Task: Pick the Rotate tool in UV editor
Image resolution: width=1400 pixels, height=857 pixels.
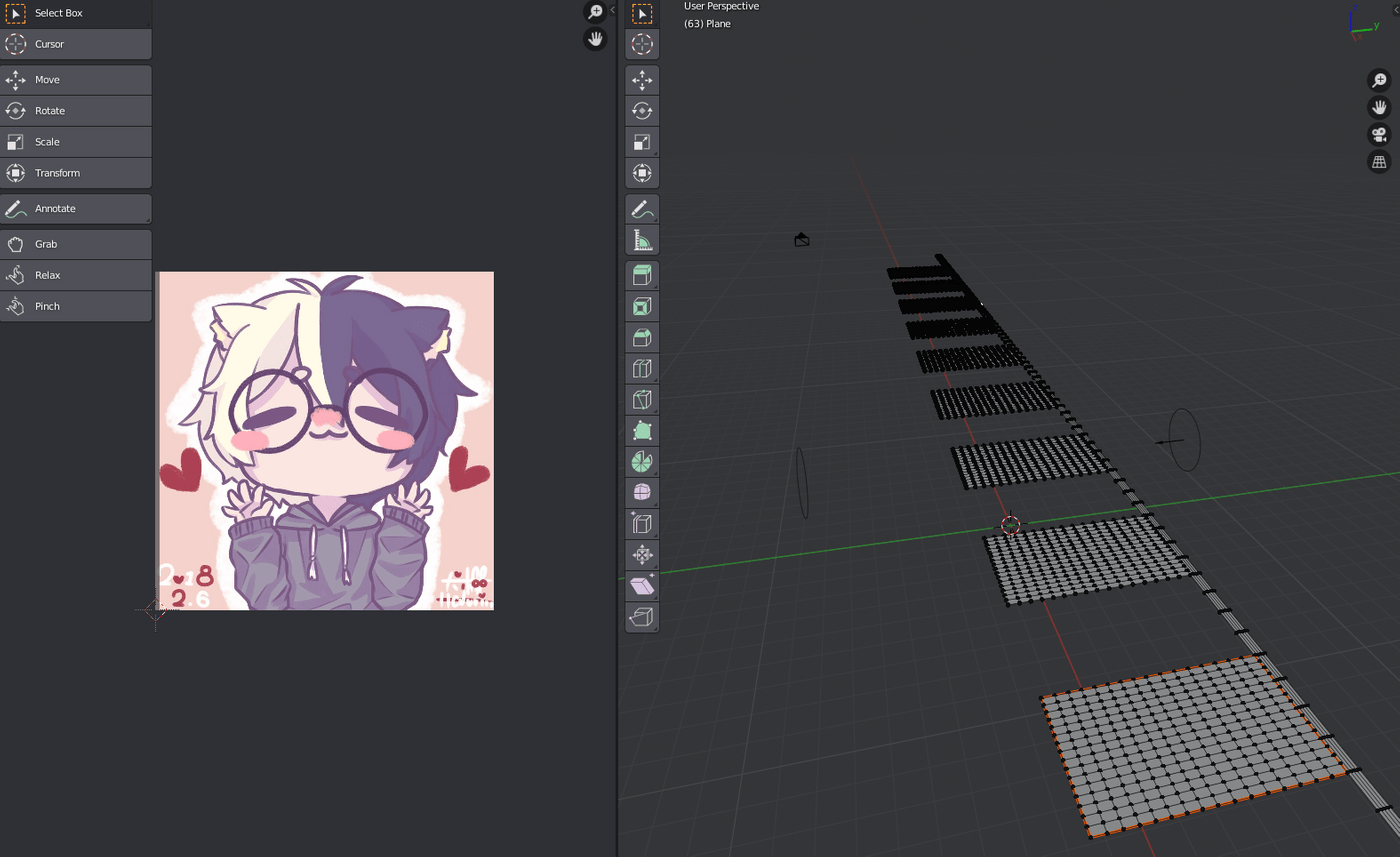Action: [x=76, y=111]
